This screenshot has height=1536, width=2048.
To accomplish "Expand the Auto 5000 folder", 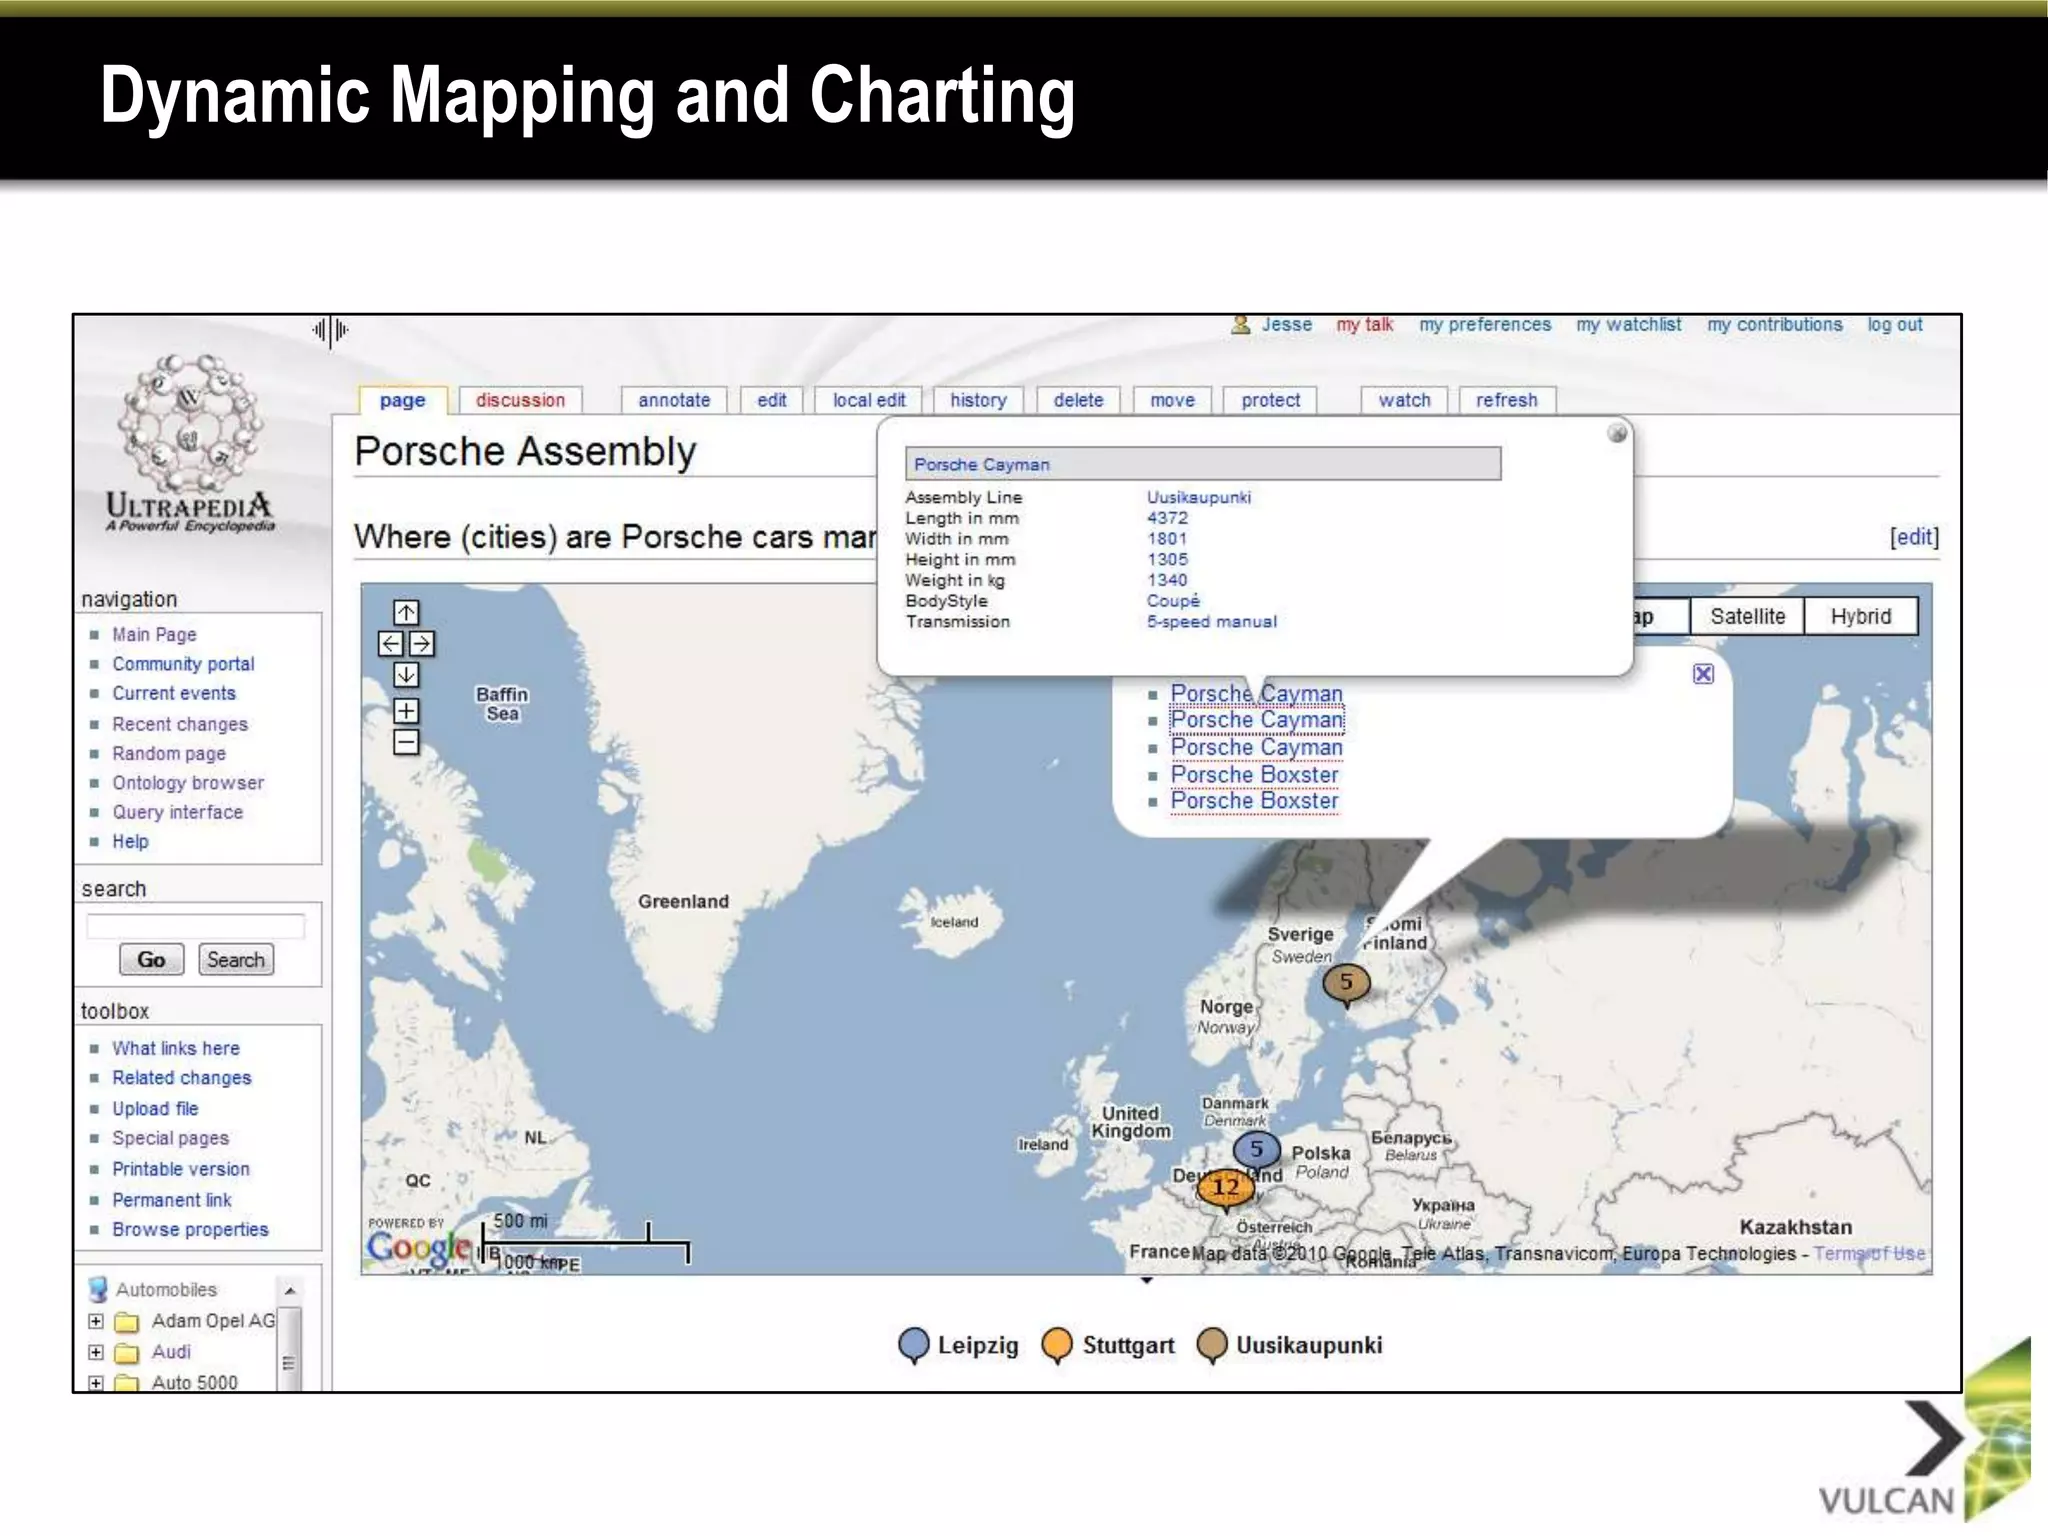I will click(96, 1383).
